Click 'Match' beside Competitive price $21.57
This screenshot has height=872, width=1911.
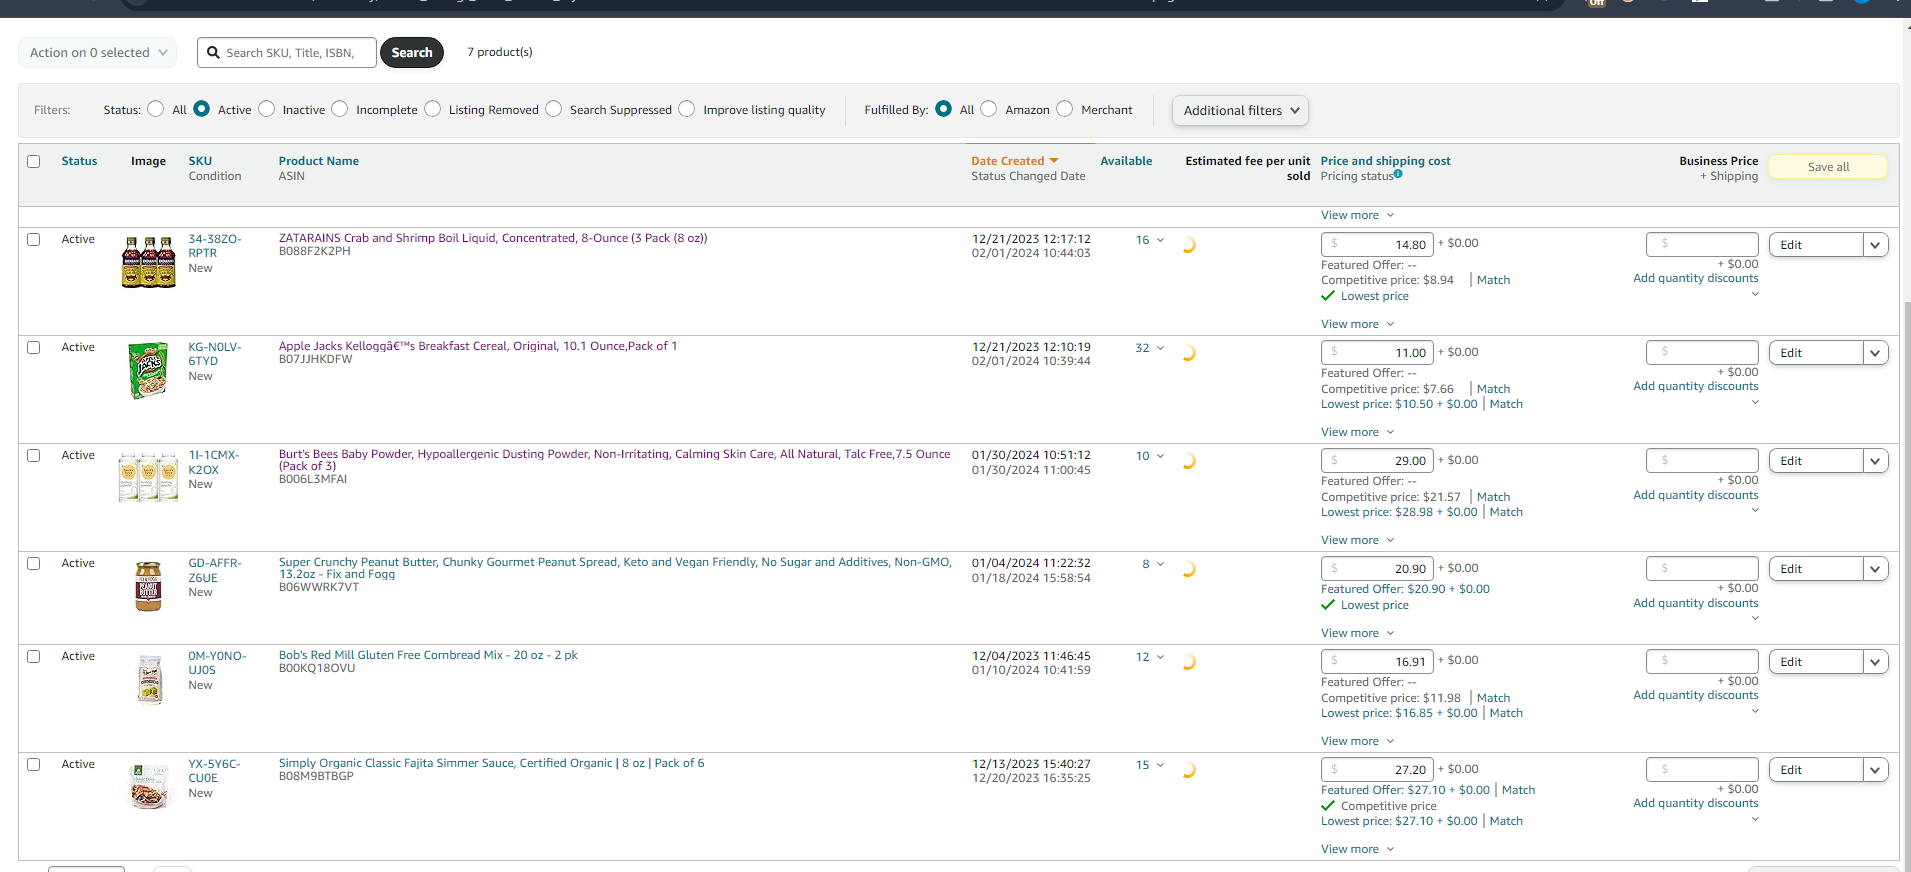(1493, 497)
